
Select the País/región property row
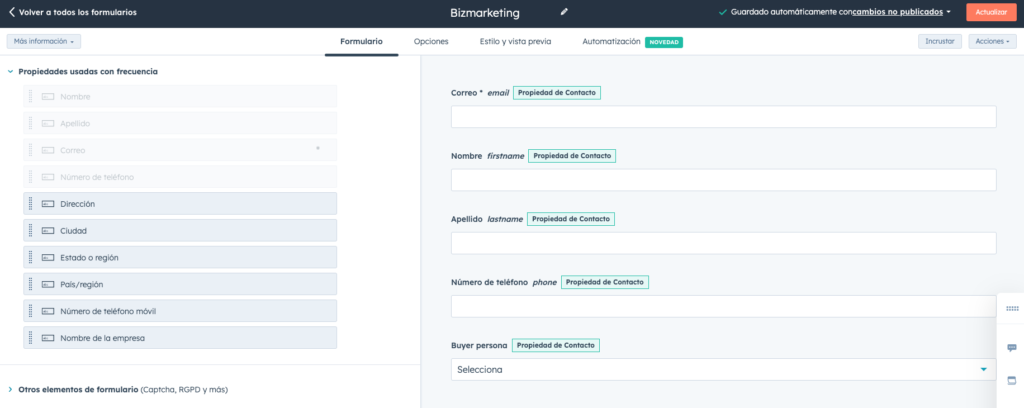(180, 284)
